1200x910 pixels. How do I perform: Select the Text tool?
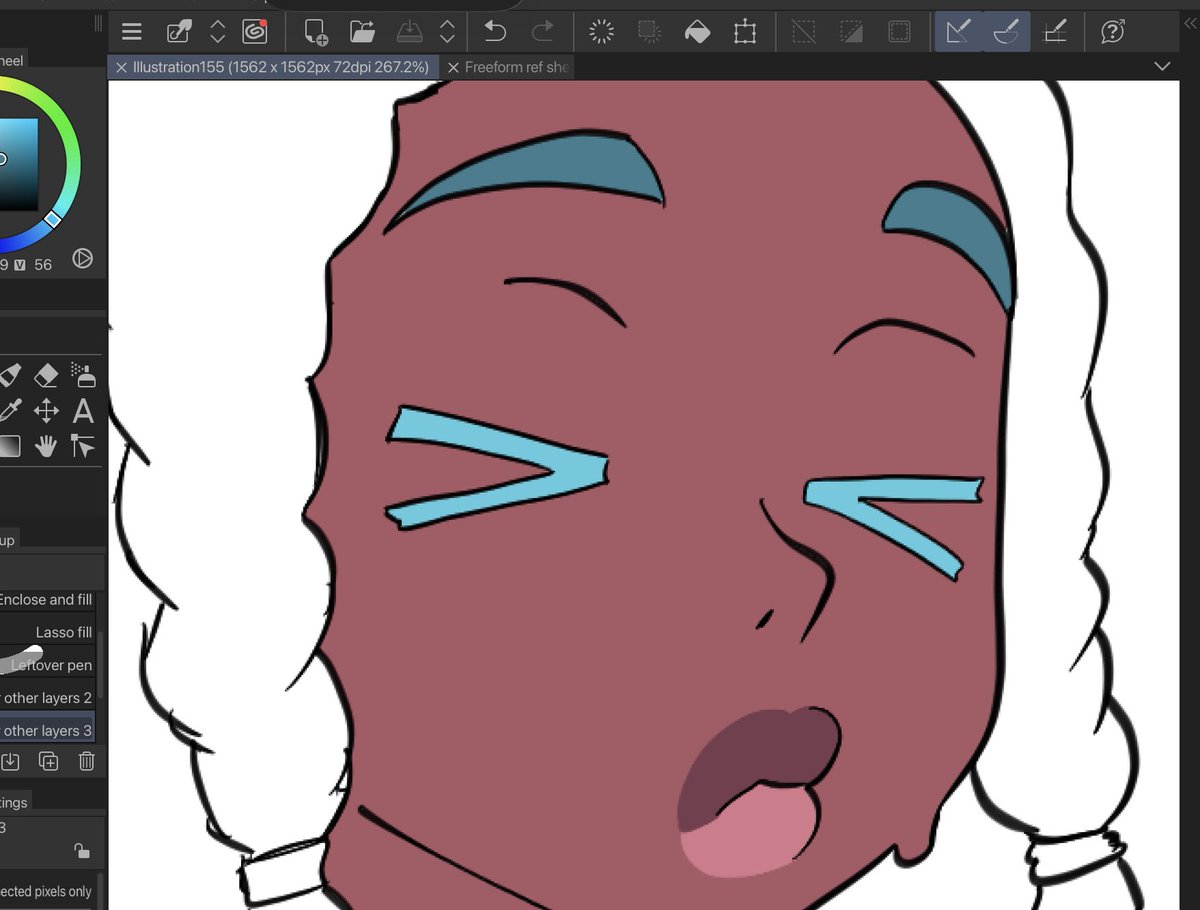coord(84,411)
